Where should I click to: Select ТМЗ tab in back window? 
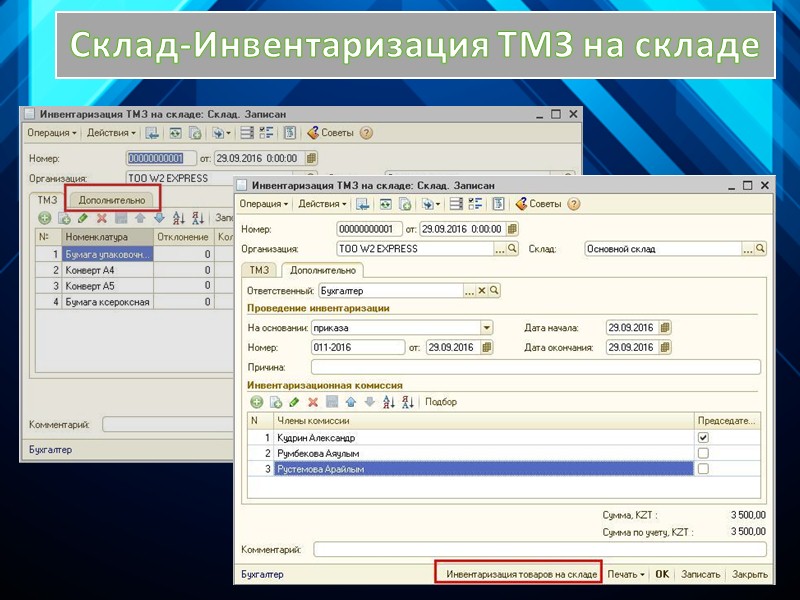click(x=47, y=200)
